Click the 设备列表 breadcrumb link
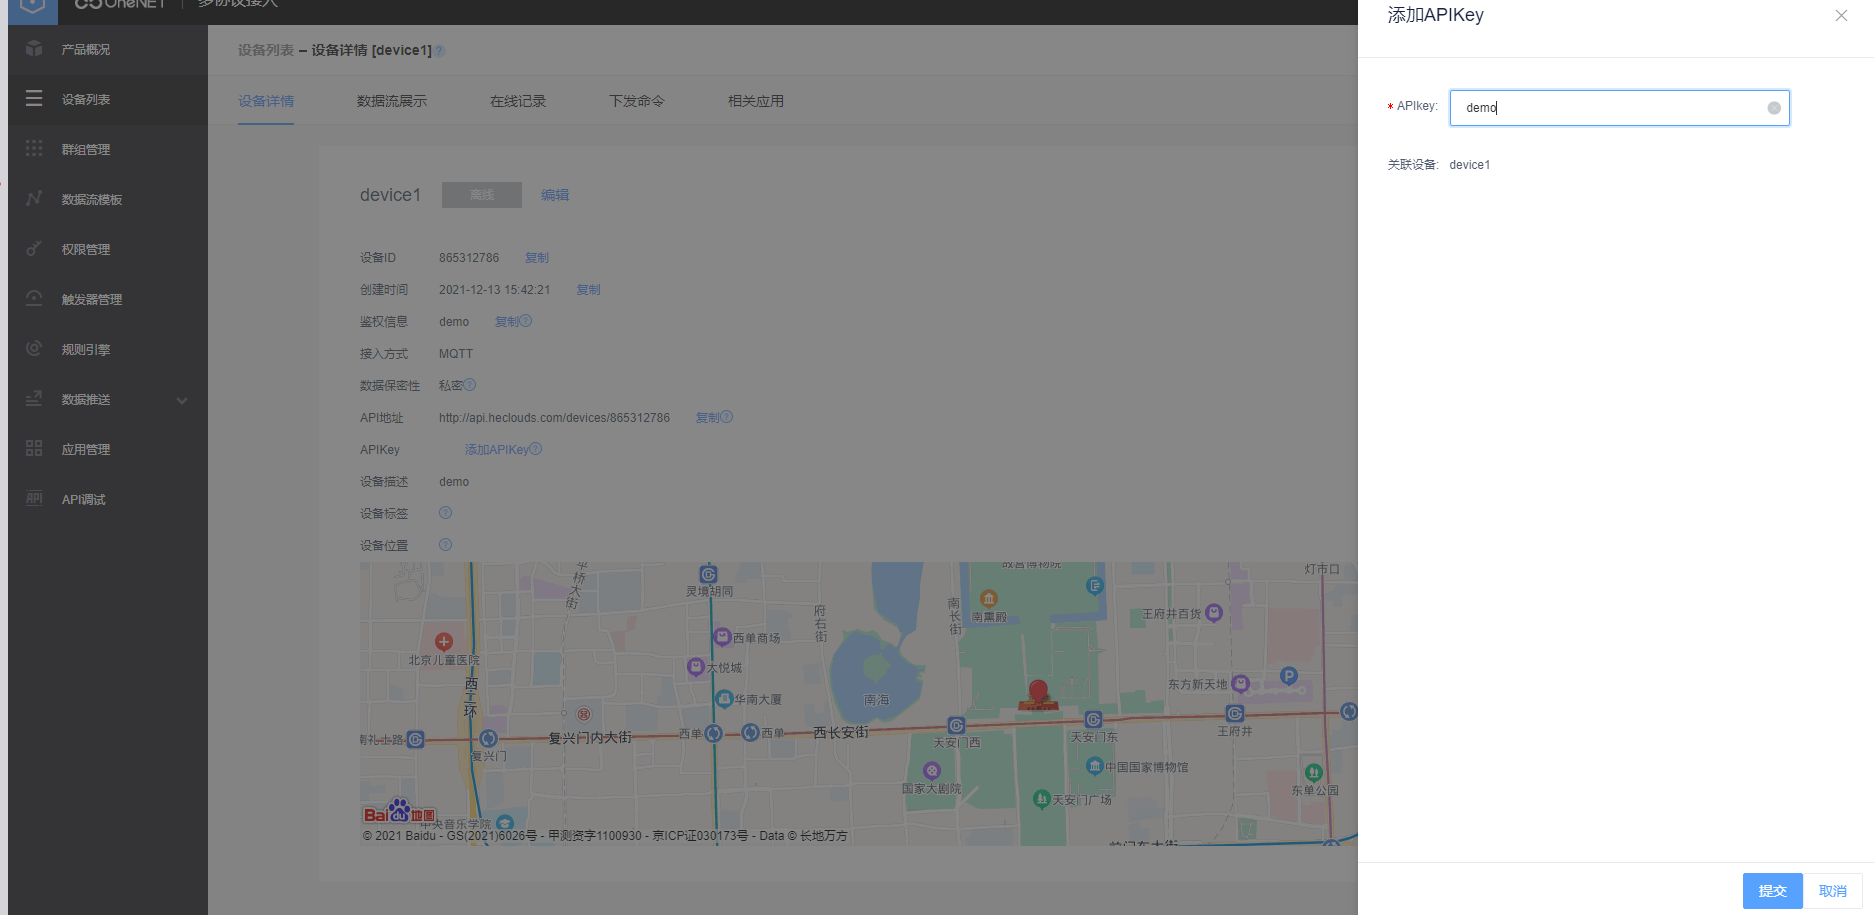The image size is (1874, 915). click(x=266, y=50)
